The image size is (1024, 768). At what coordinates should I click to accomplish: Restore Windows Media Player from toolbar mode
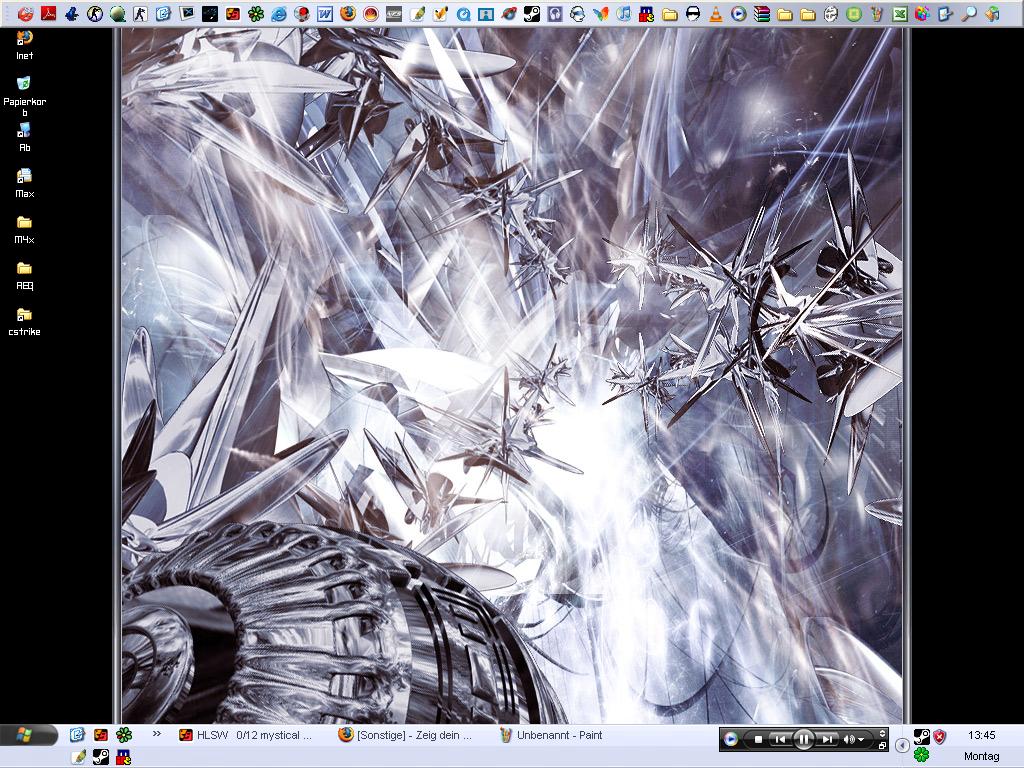coord(882,745)
